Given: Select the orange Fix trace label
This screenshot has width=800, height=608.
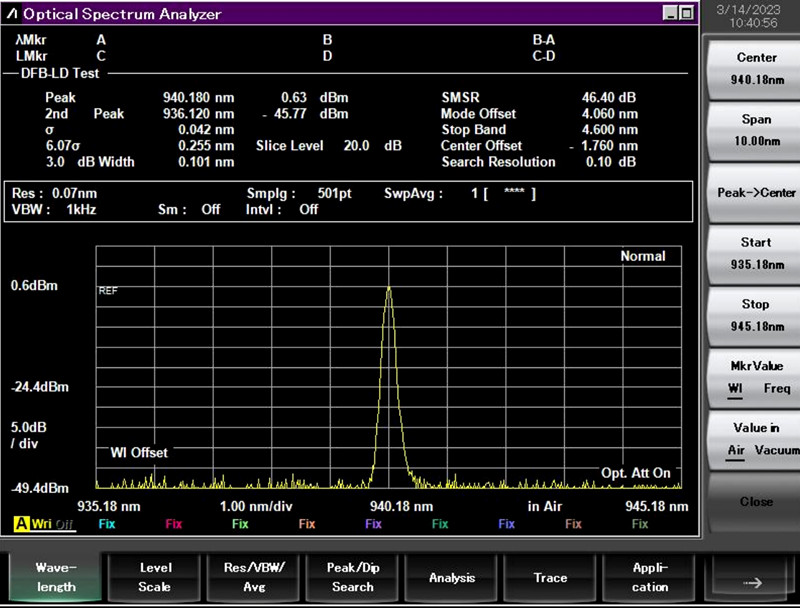Looking at the screenshot, I should (307, 524).
